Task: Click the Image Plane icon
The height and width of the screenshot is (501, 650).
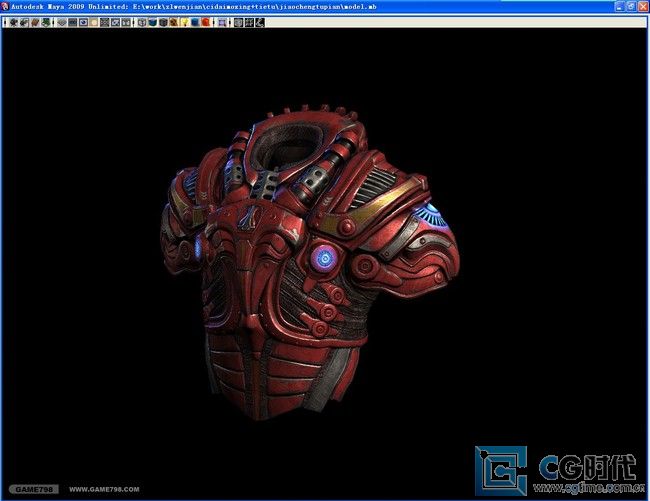Action: [46, 22]
